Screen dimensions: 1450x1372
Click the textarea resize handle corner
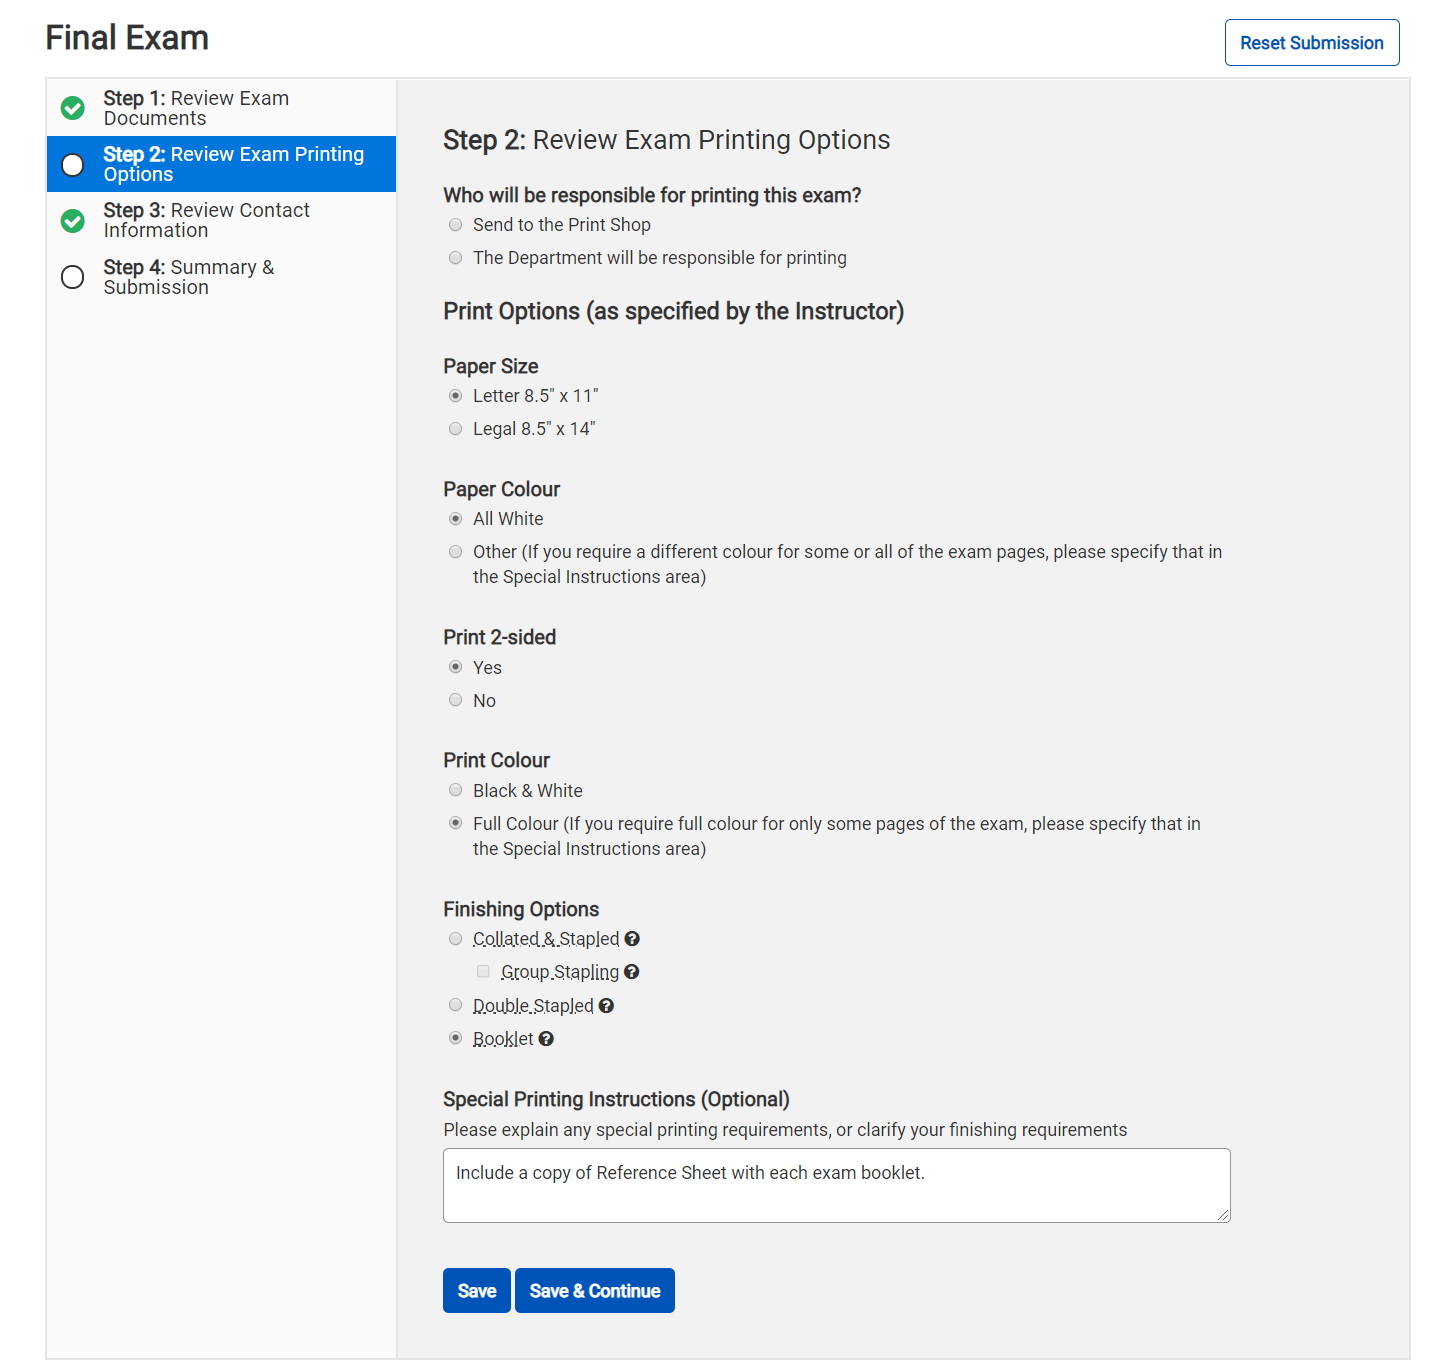(x=1223, y=1215)
